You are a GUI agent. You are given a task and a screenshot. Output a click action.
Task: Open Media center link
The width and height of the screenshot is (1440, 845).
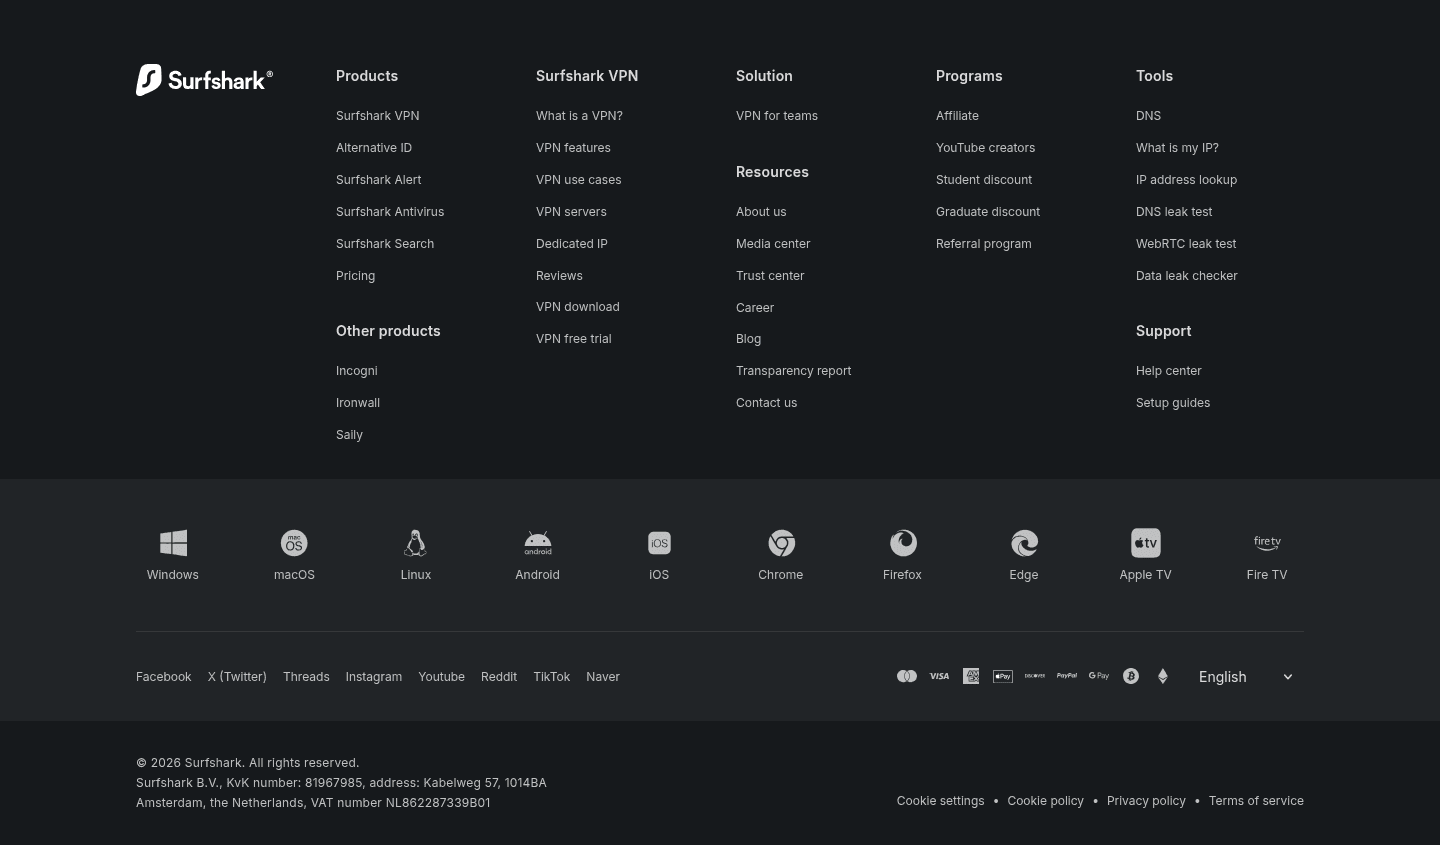[773, 244]
